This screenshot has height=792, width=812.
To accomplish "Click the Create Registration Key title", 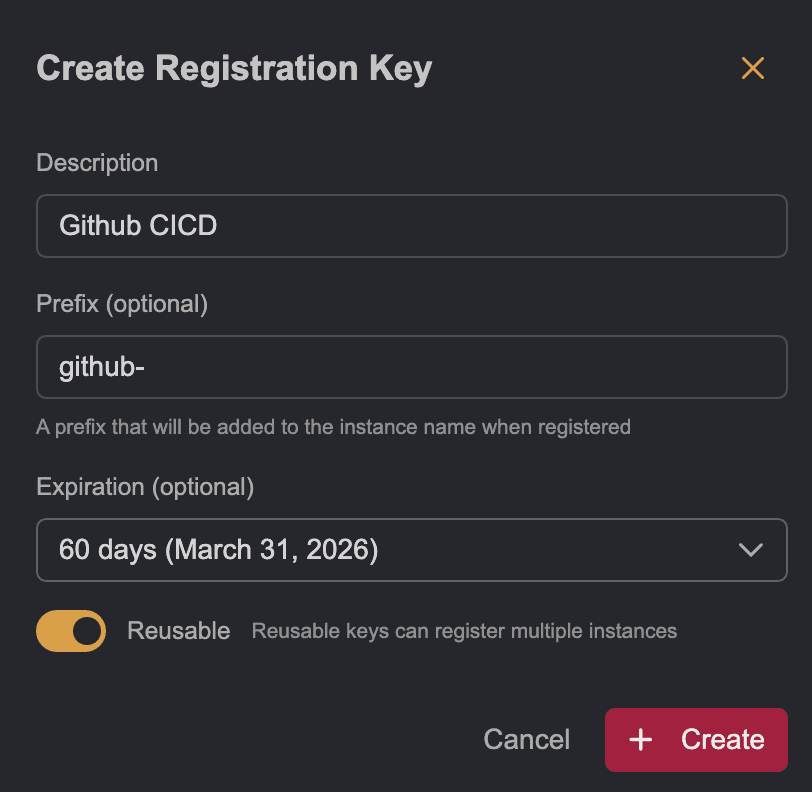I will point(234,68).
